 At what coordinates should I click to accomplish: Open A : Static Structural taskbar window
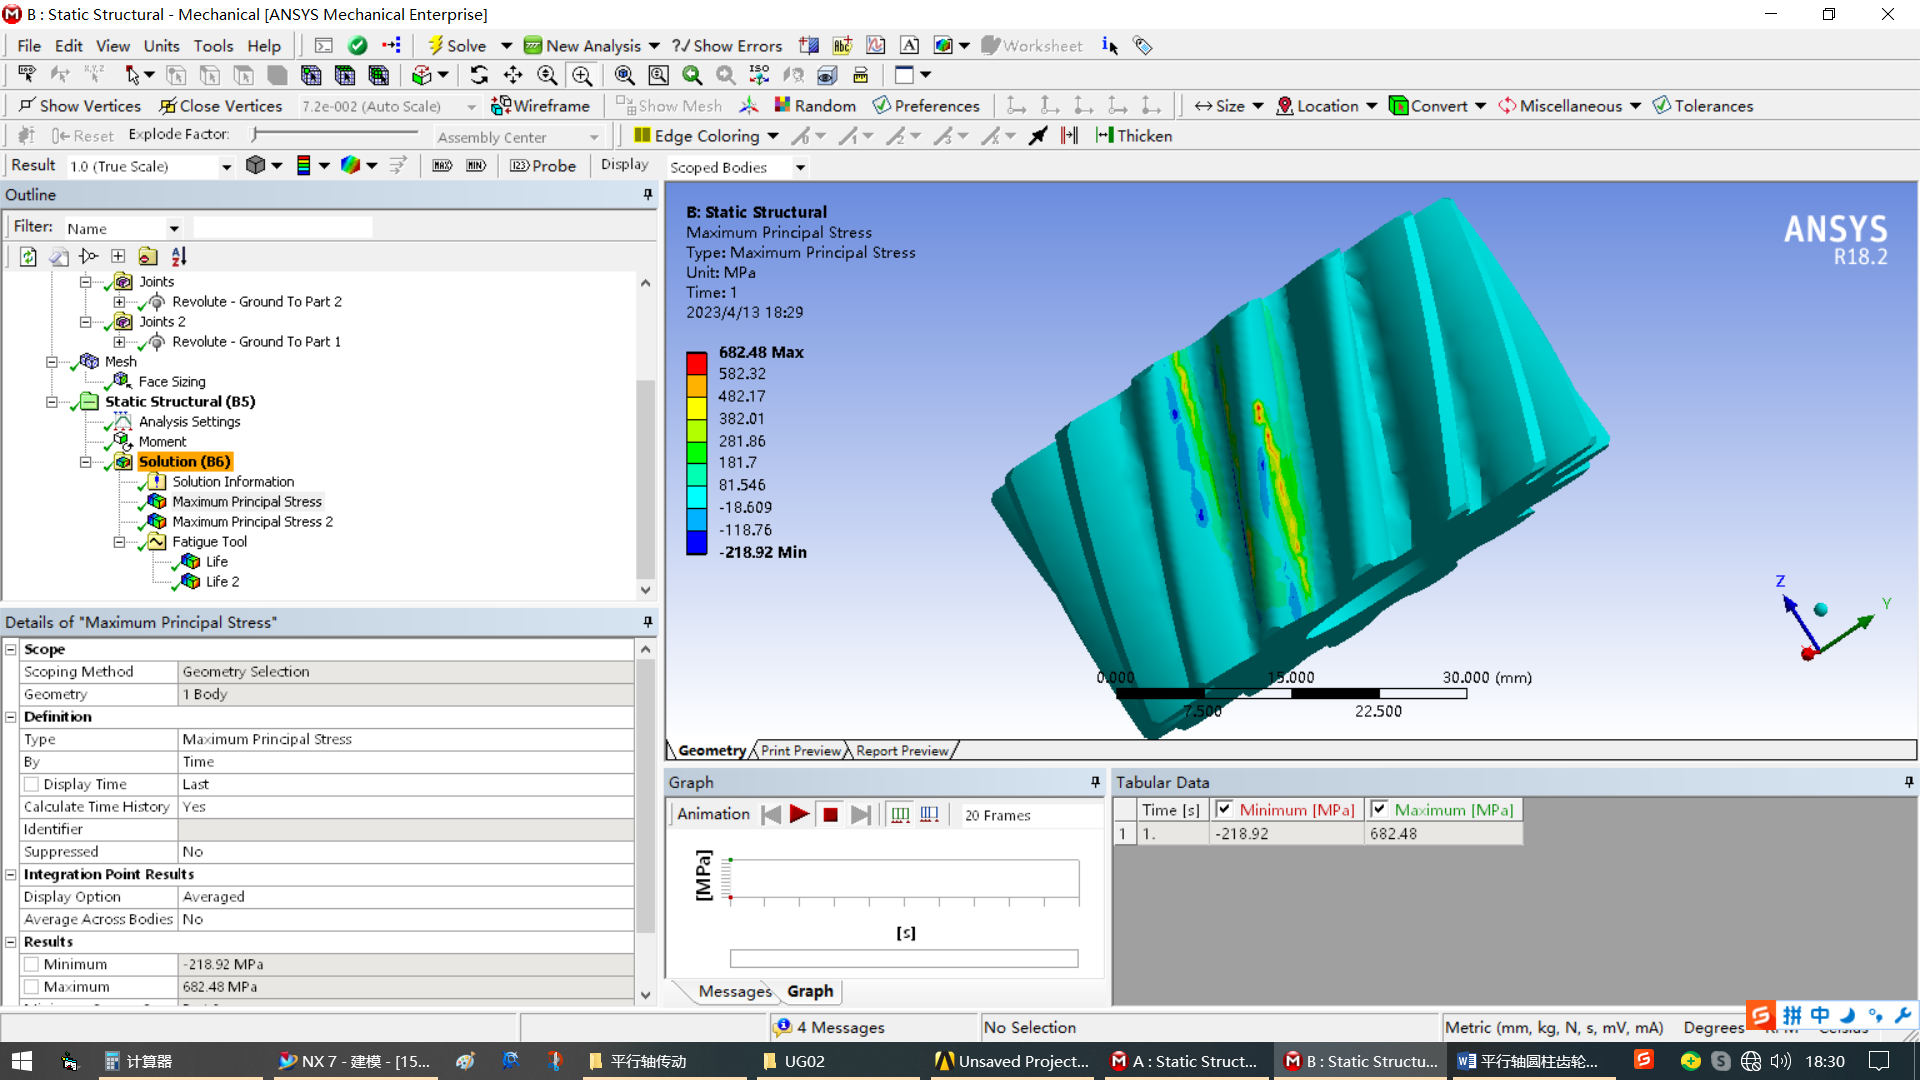[1186, 1062]
